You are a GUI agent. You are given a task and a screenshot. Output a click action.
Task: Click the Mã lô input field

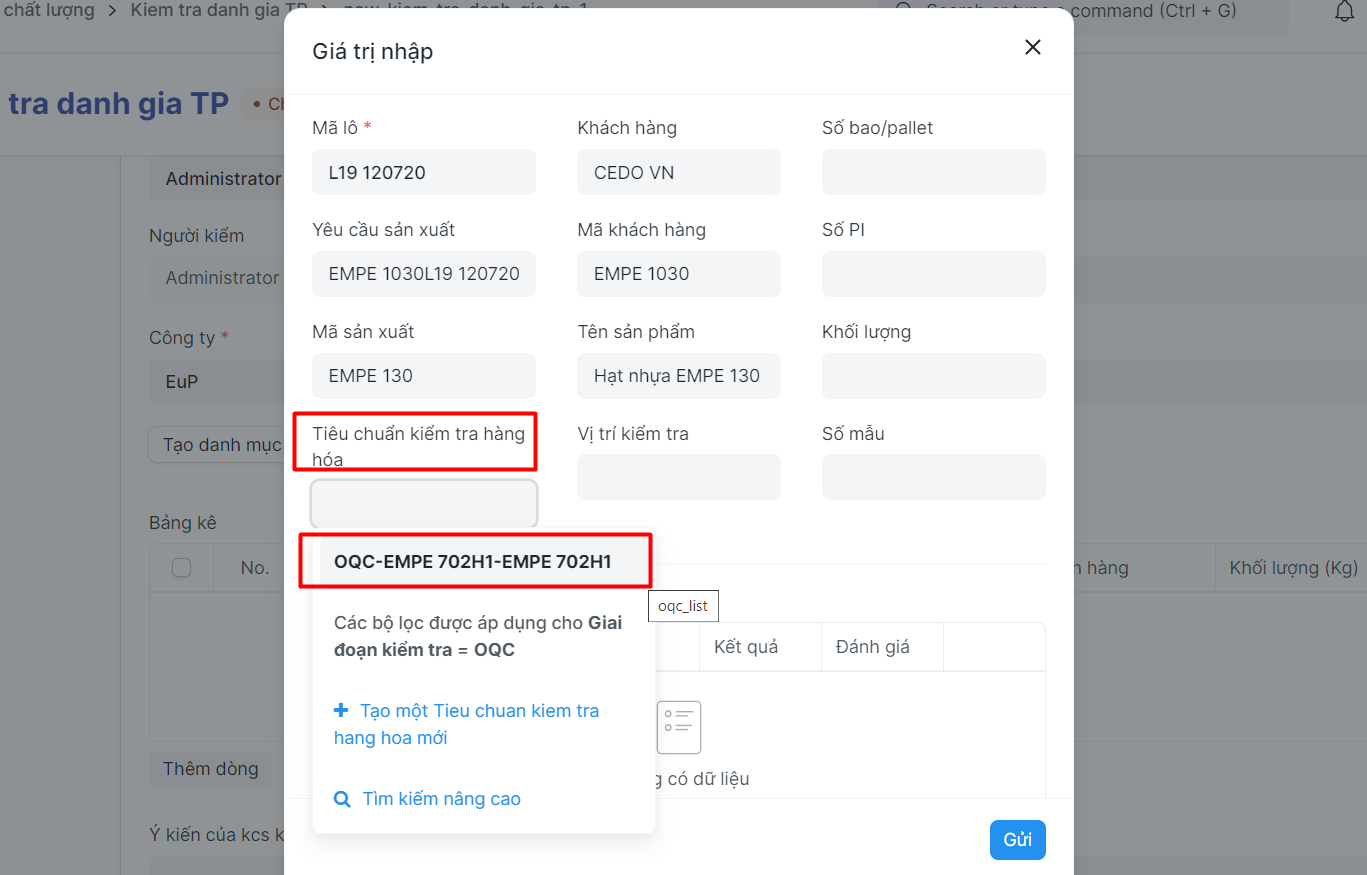pos(424,172)
